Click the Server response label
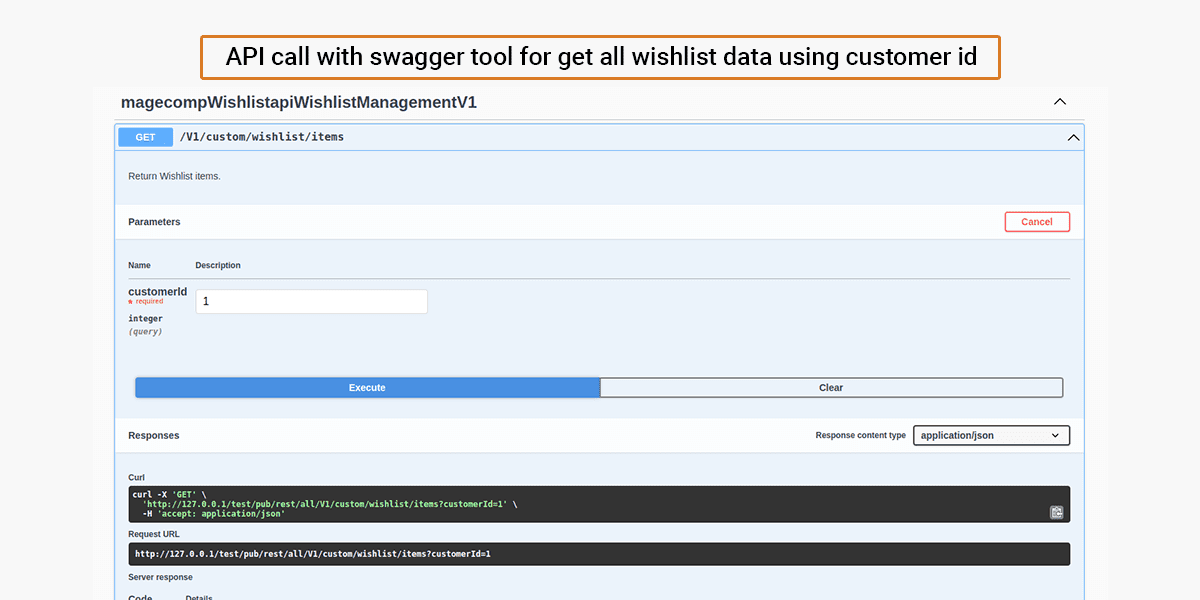1200x600 pixels. 160,577
